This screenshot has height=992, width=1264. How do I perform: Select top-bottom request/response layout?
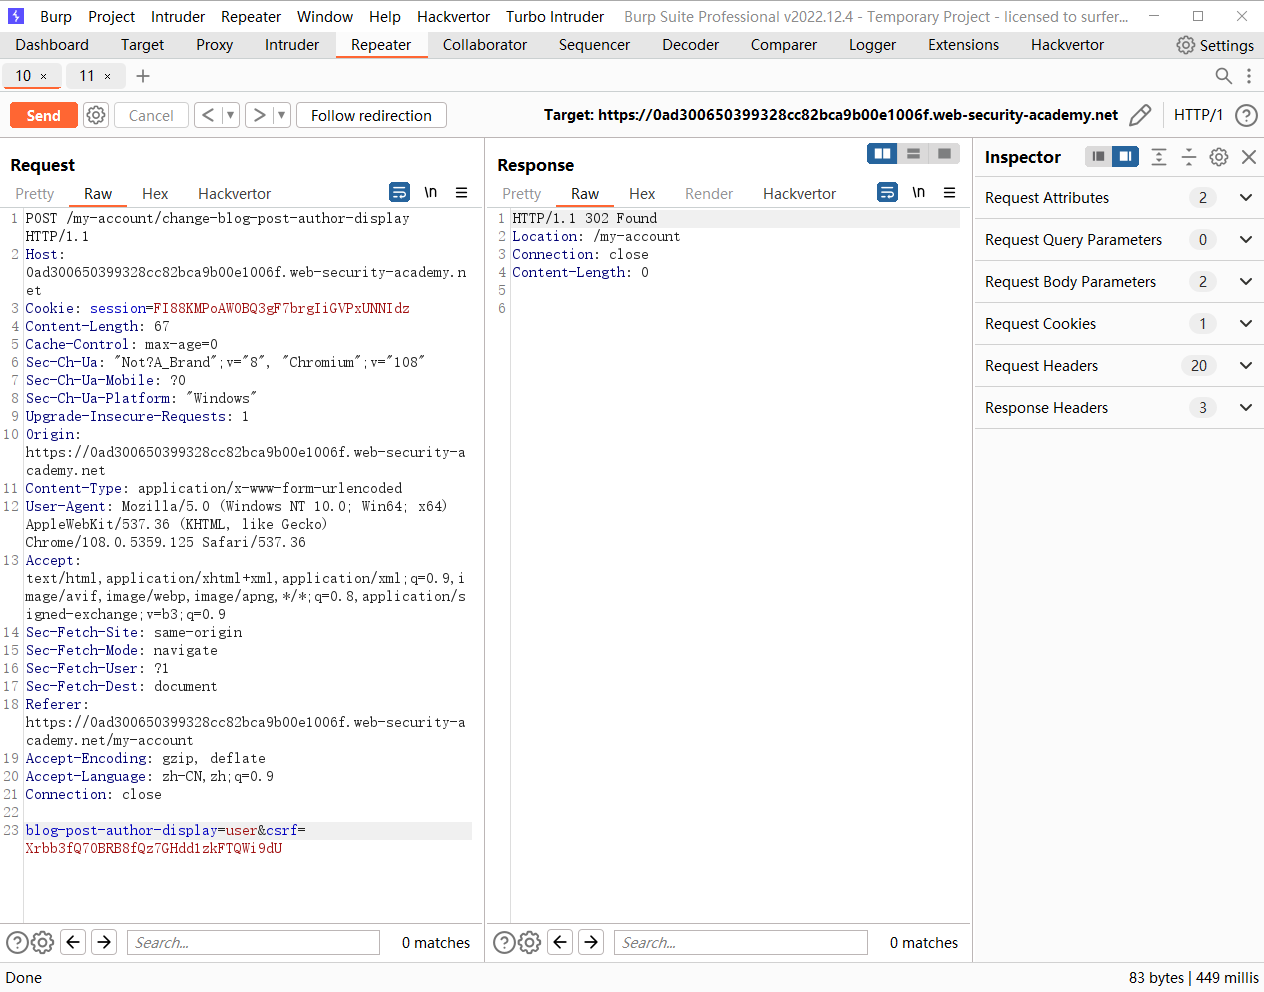coord(913,153)
